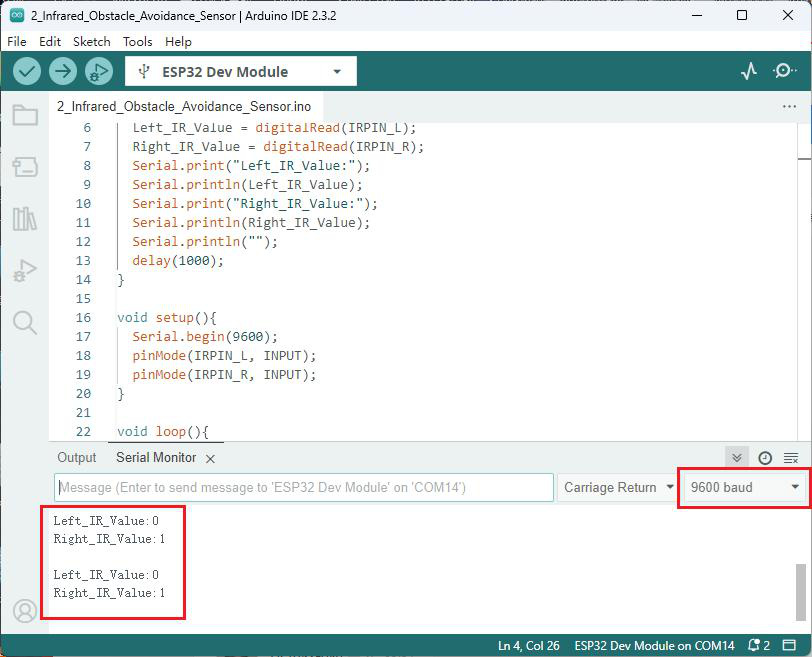Screen dimensions: 812x657
Task: Click the Arduino IDE app icon in title bar
Action: pyautogui.click(x=17, y=16)
